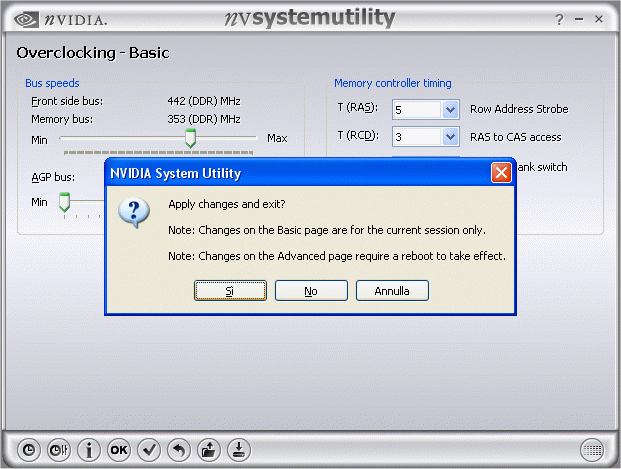Save profile with the download-to-disk icon

239,450
